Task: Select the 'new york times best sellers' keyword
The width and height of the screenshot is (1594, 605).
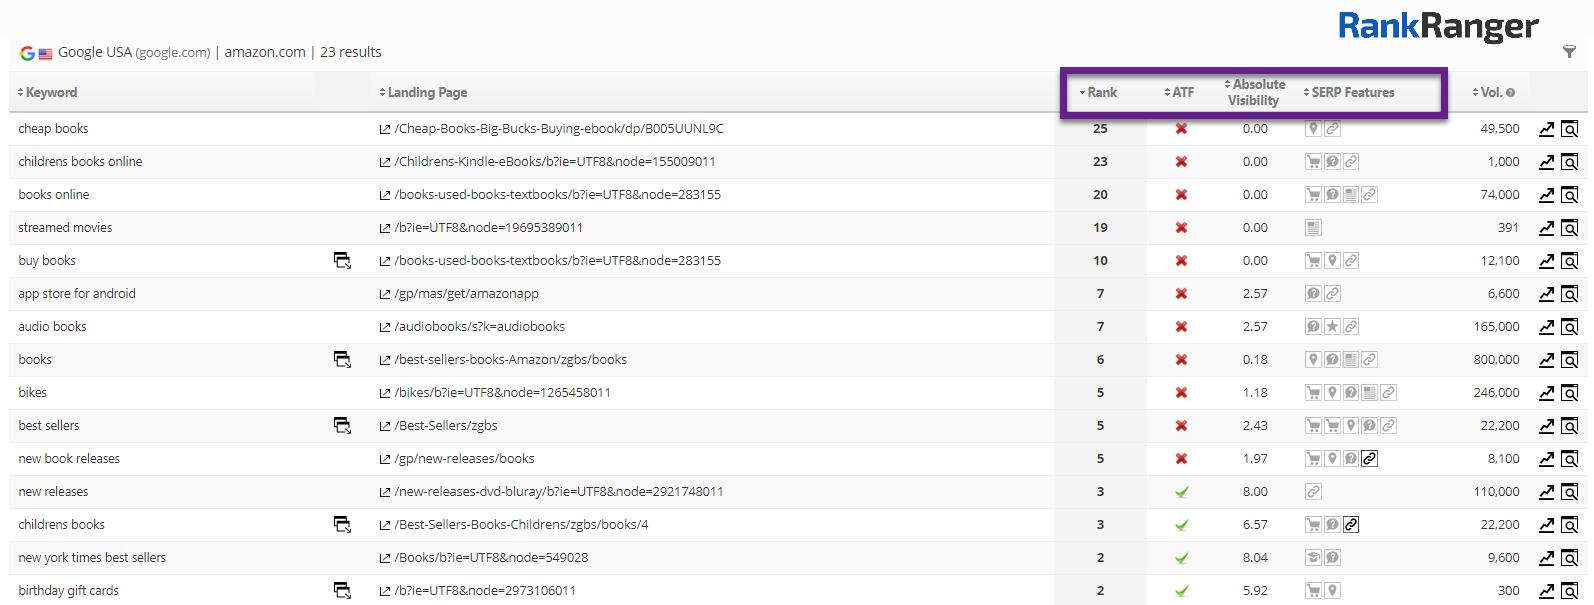Action: (x=92, y=558)
